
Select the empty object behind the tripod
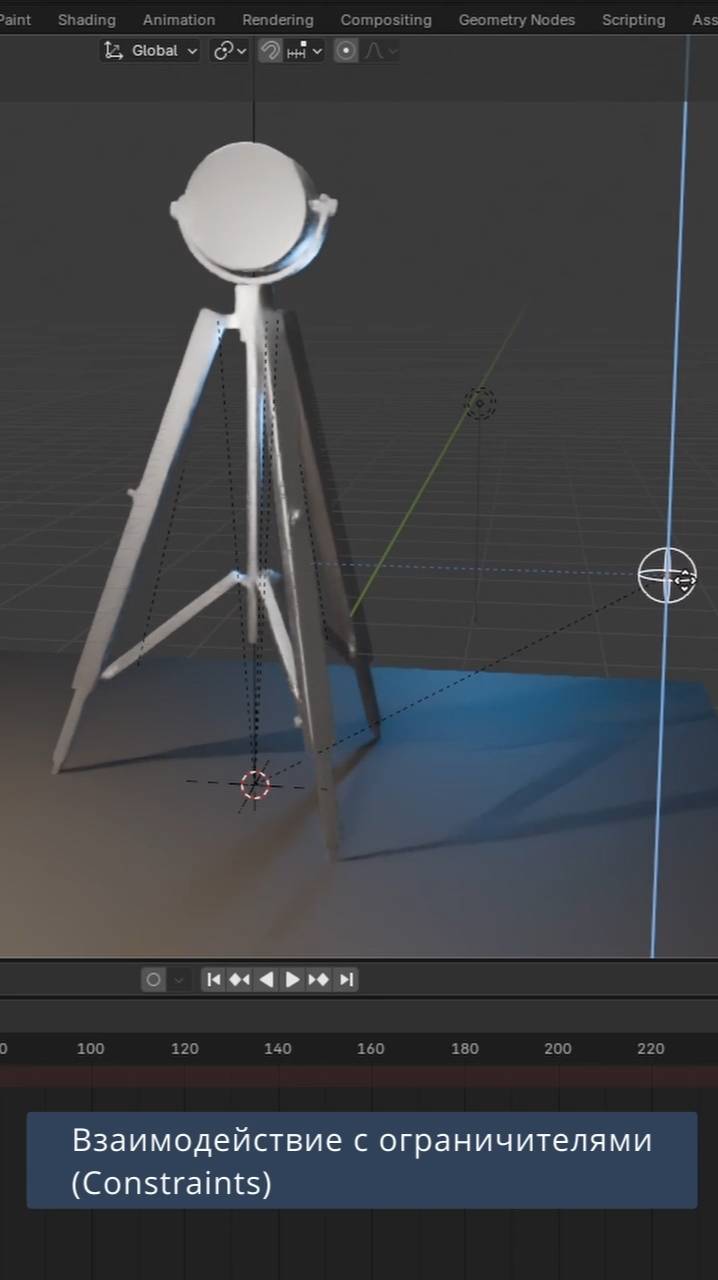pos(480,403)
